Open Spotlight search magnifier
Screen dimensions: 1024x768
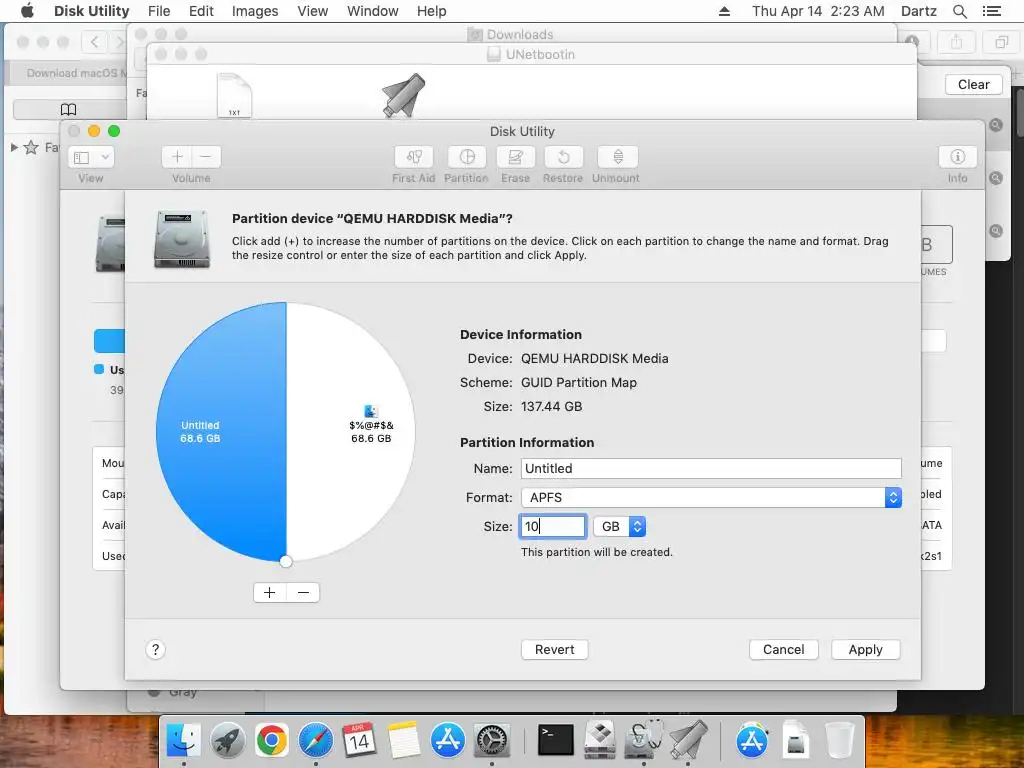tap(959, 11)
